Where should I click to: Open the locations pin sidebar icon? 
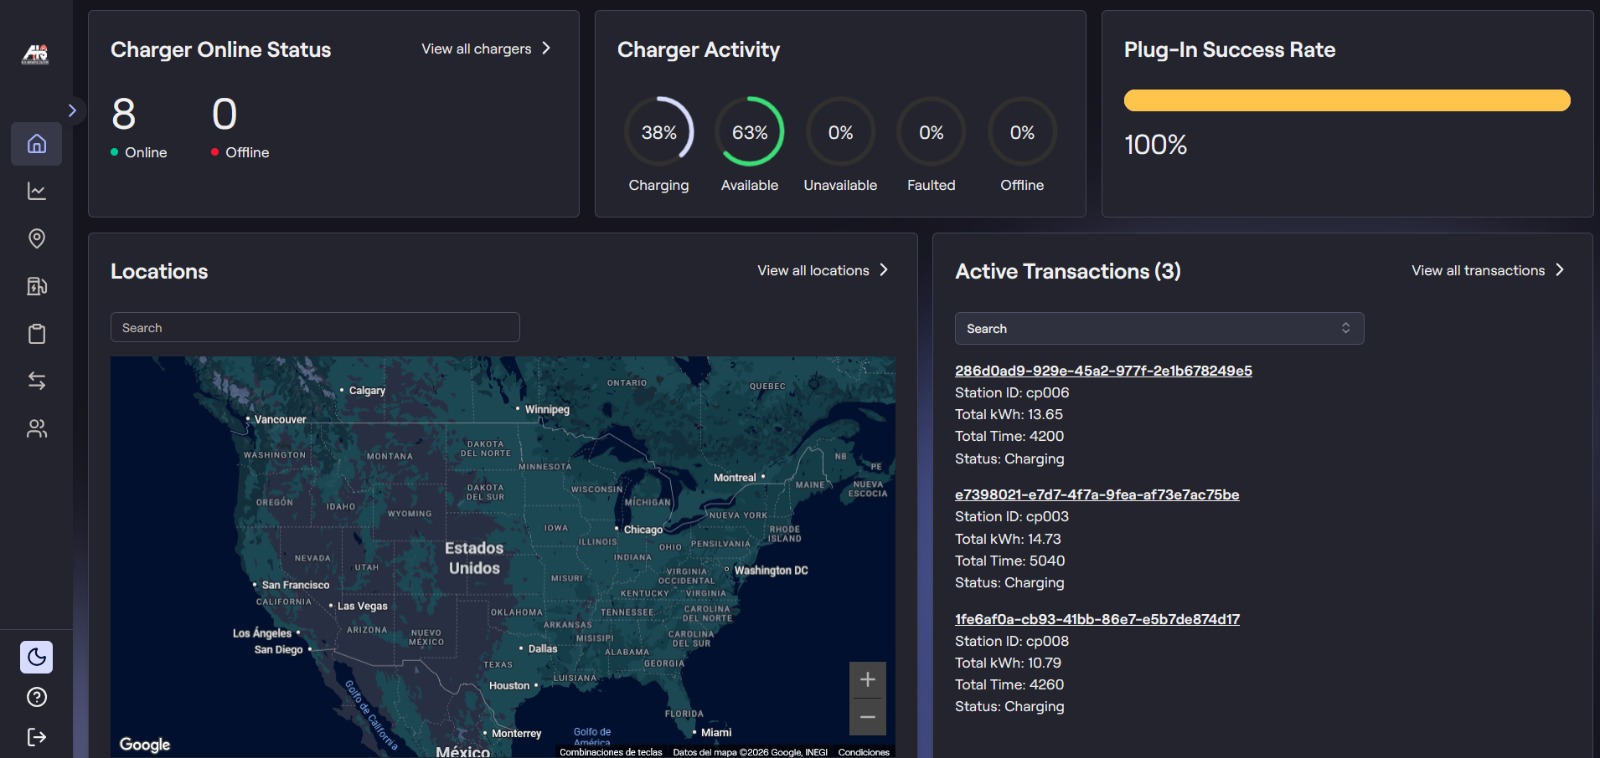pyautogui.click(x=36, y=238)
